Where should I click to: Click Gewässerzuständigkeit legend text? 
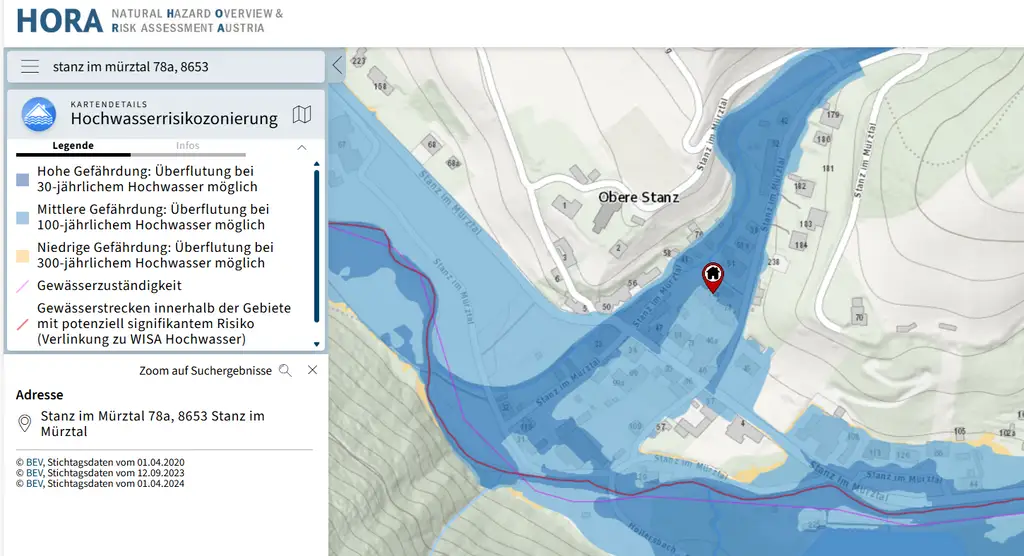point(109,286)
